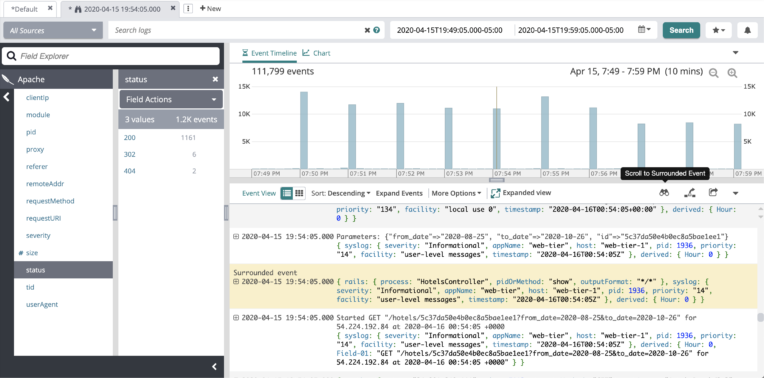Open the All Sources dropdown
This screenshot has height=378, width=764.
53,30
